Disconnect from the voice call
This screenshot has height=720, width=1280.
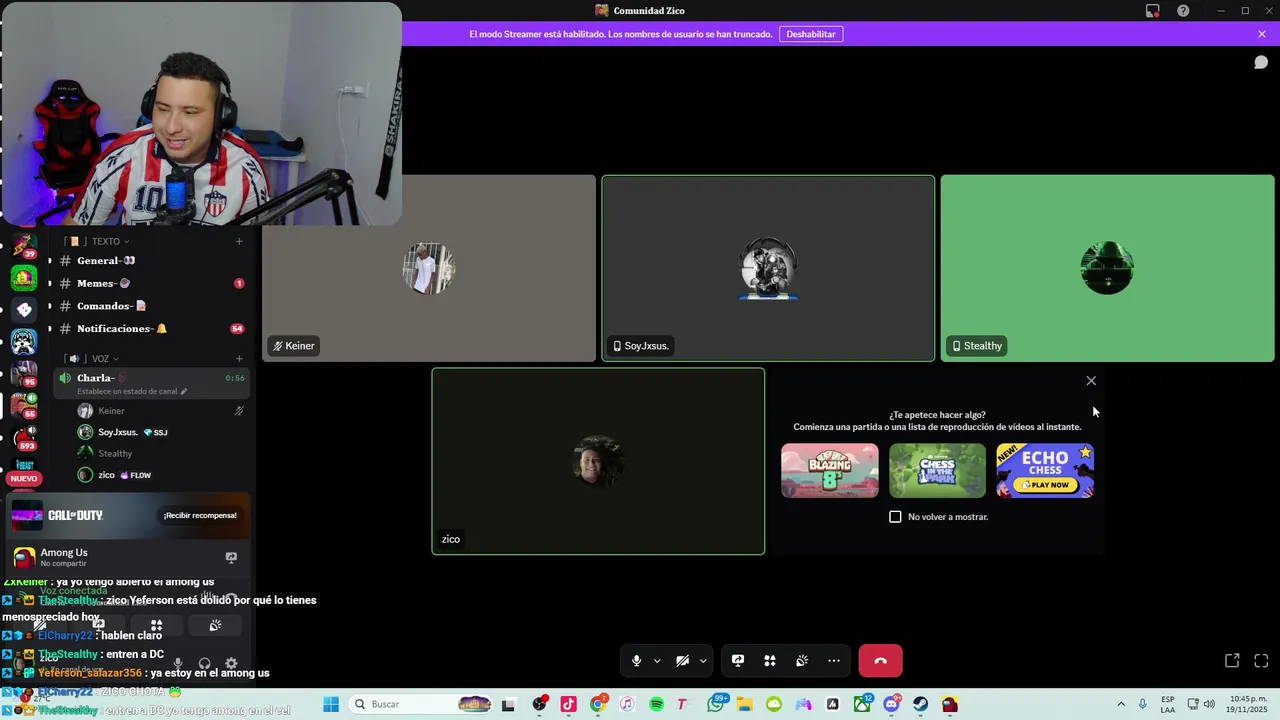coord(880,661)
